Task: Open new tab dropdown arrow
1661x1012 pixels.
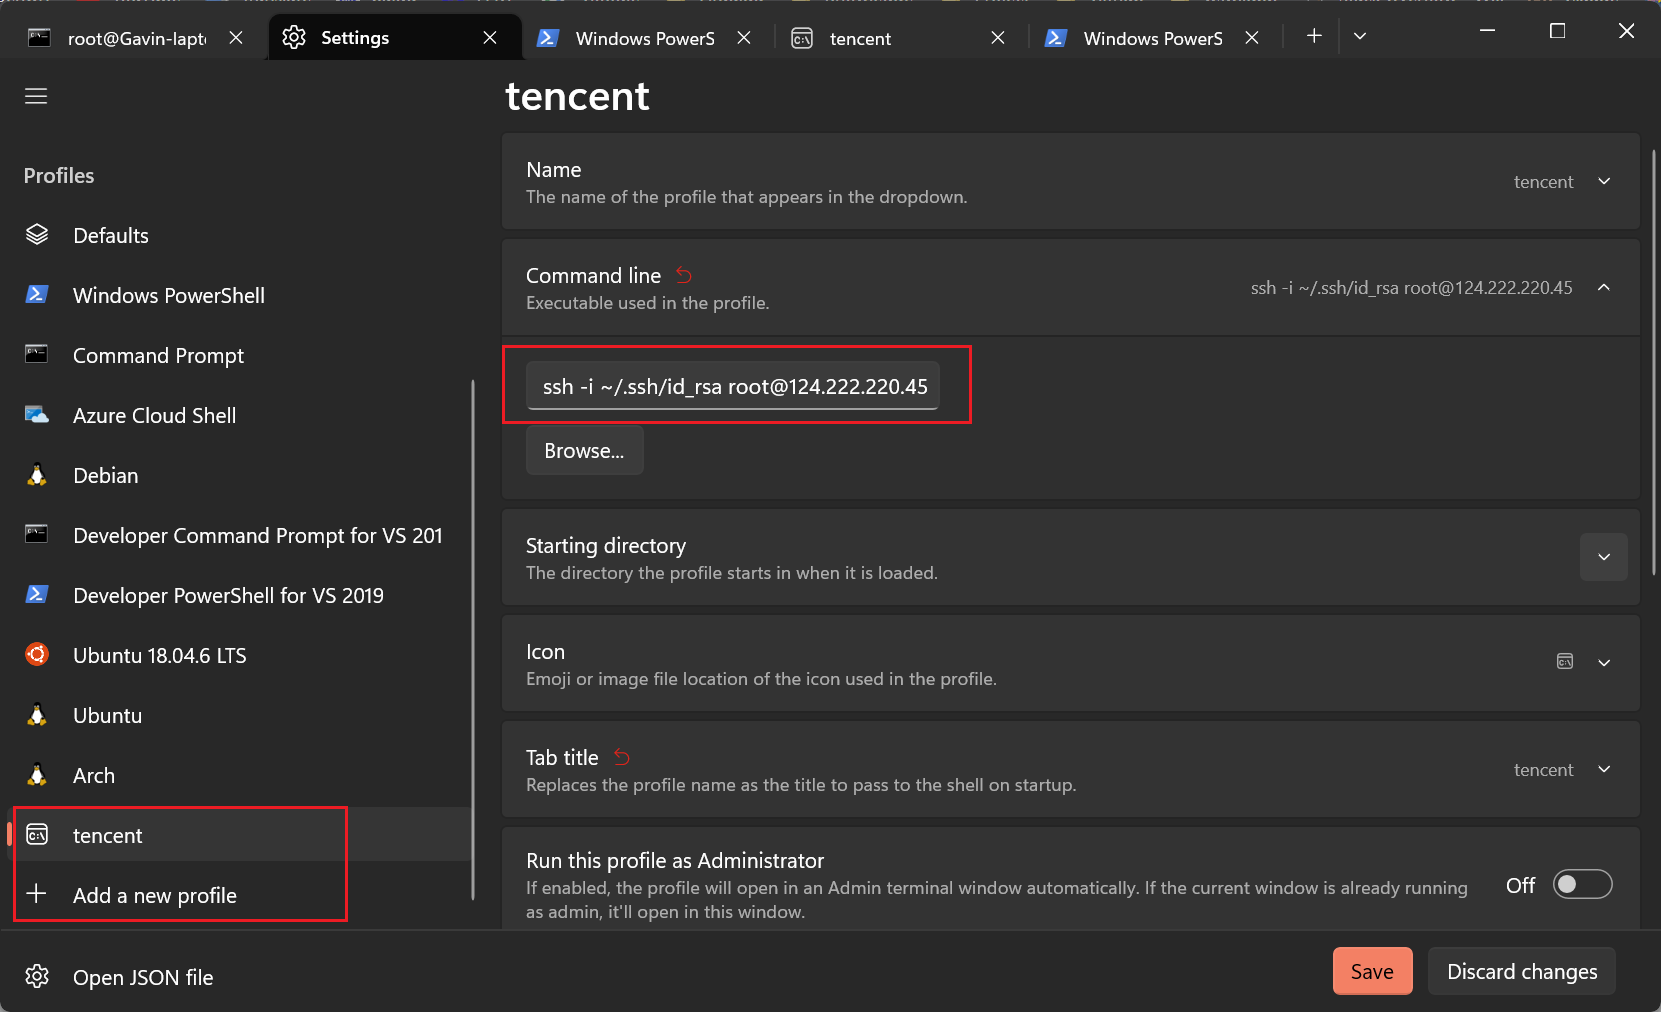Action: click(1360, 36)
